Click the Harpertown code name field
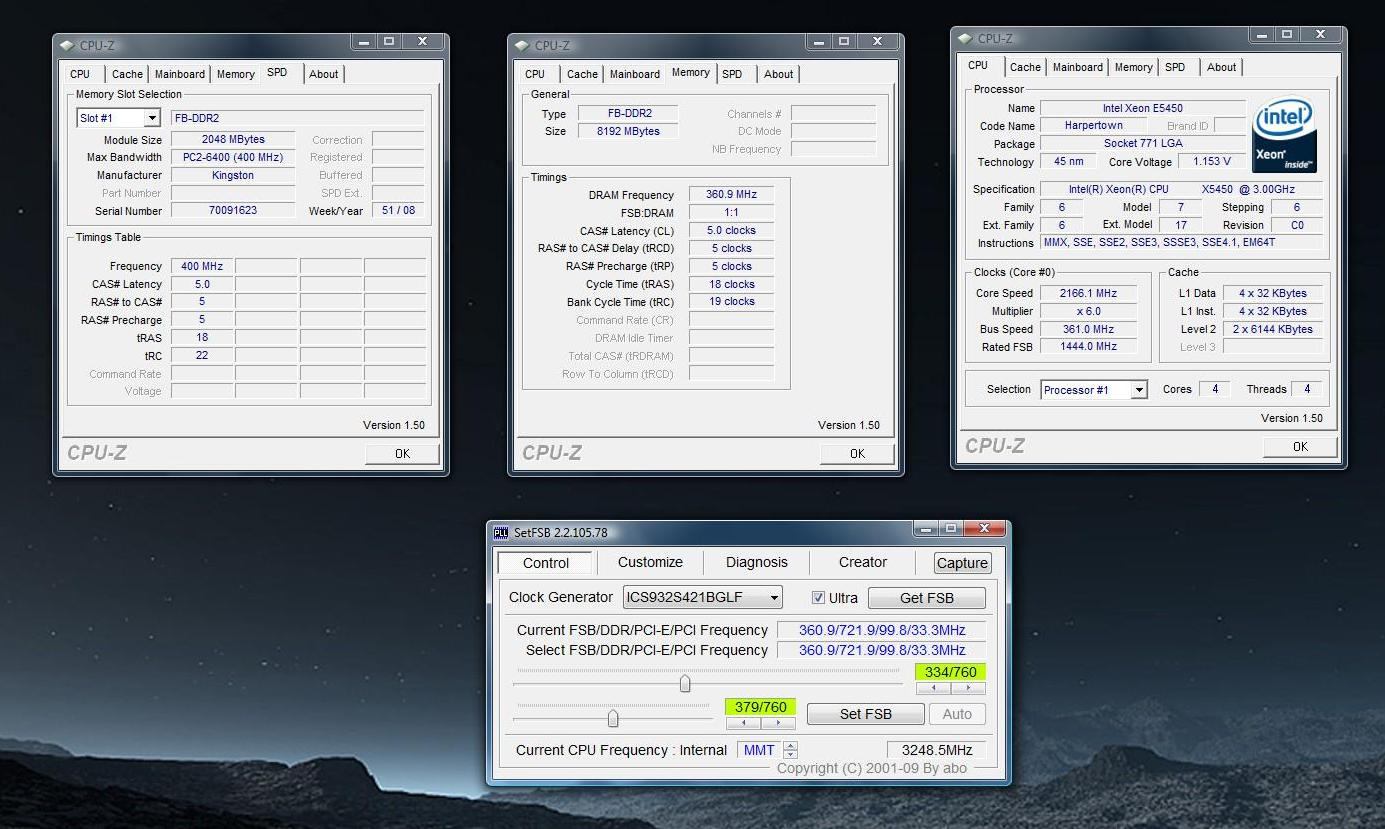 [x=1093, y=126]
